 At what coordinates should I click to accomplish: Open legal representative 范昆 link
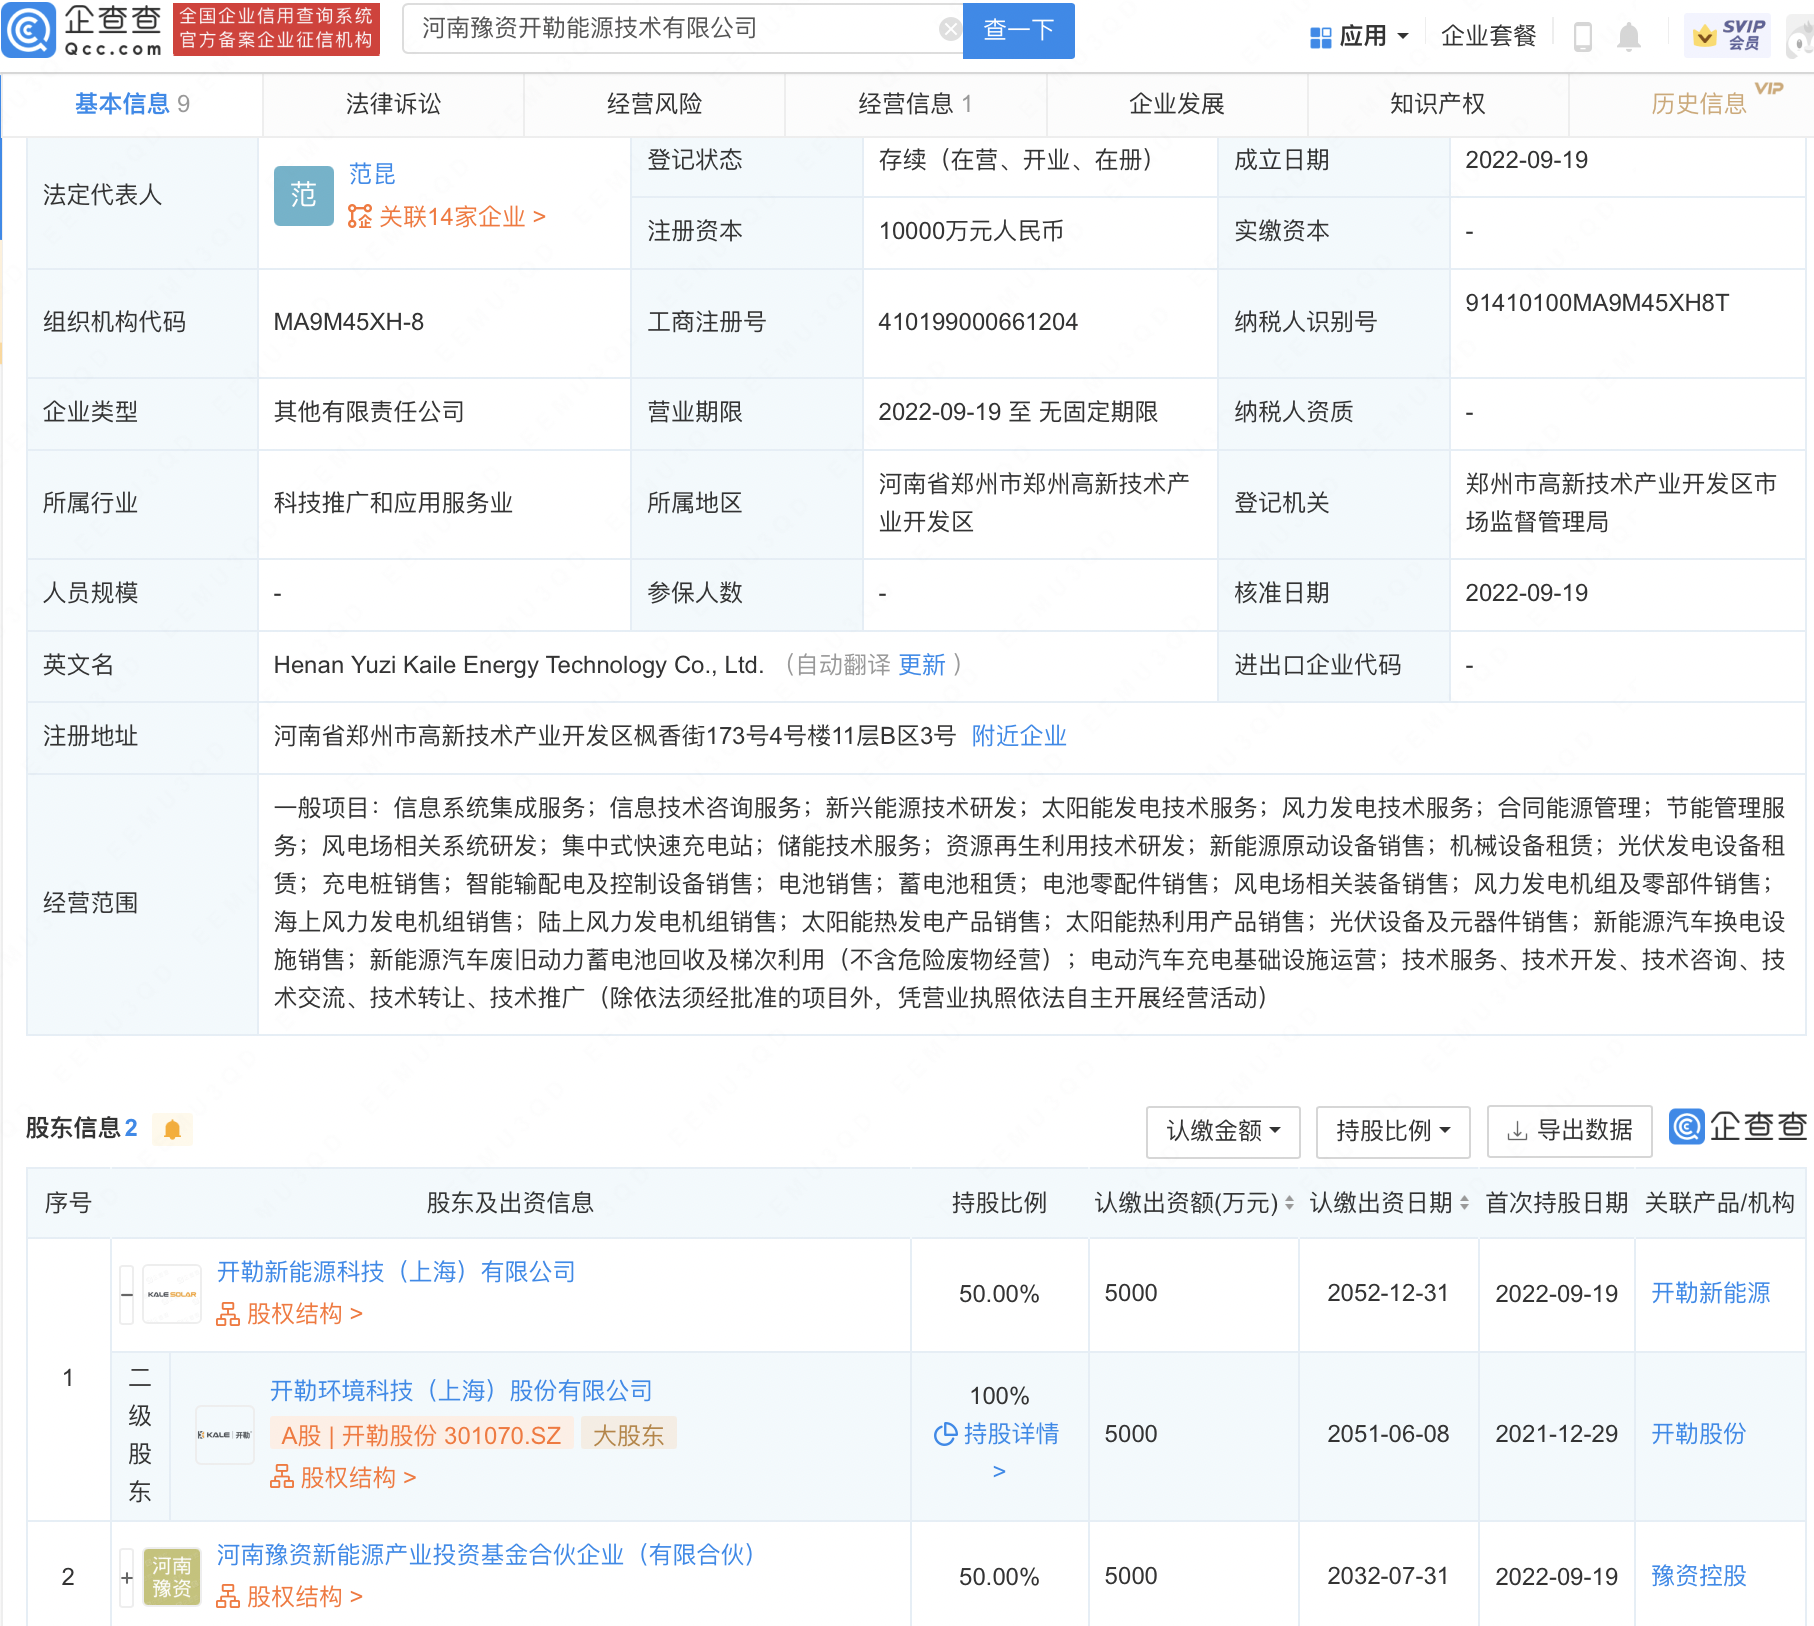(372, 174)
